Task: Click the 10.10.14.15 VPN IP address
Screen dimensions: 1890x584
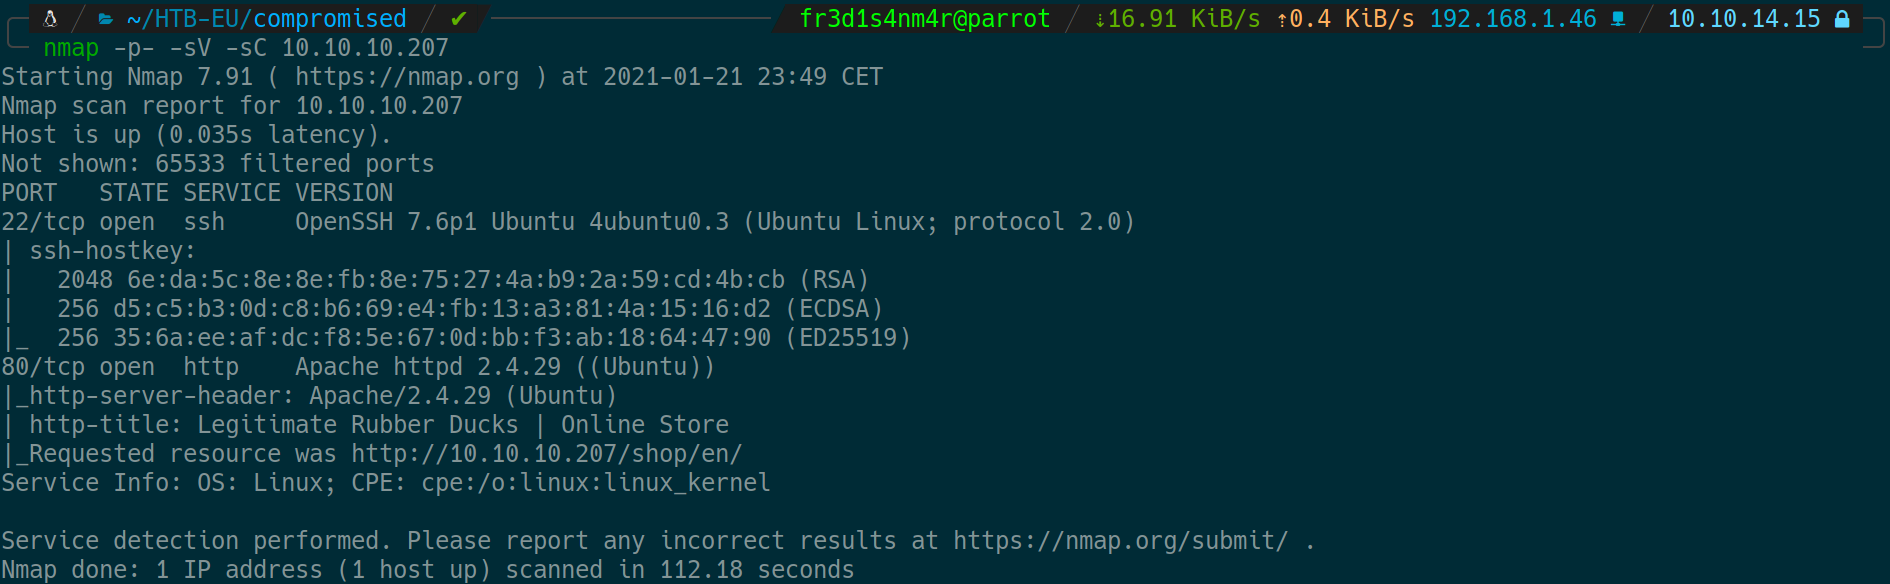Action: (1744, 19)
